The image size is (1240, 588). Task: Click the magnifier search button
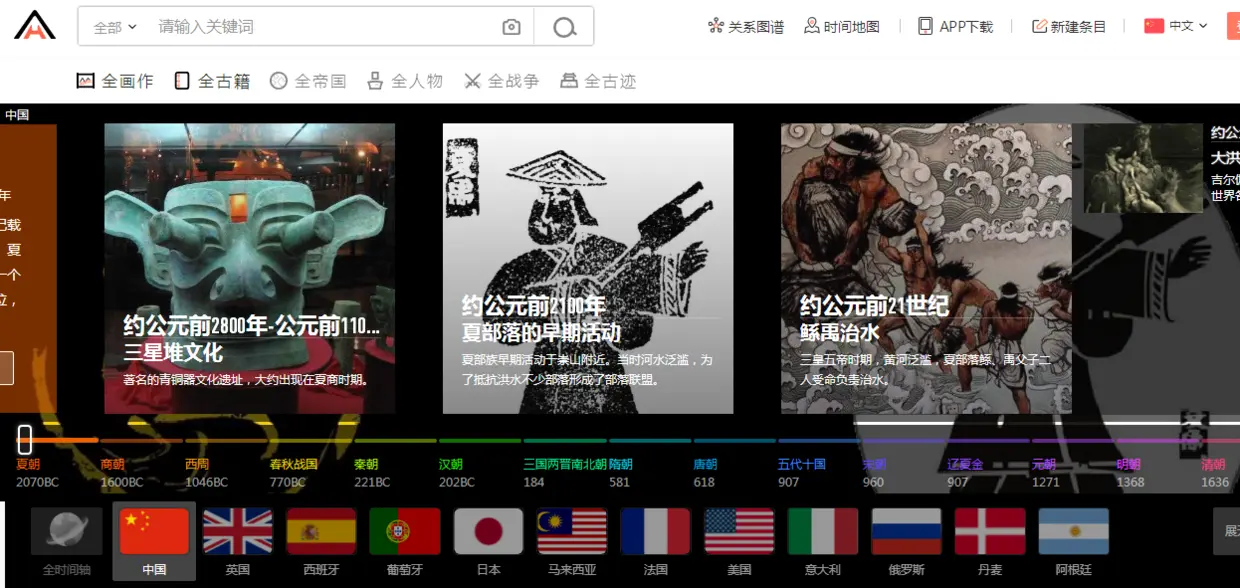pyautogui.click(x=564, y=27)
